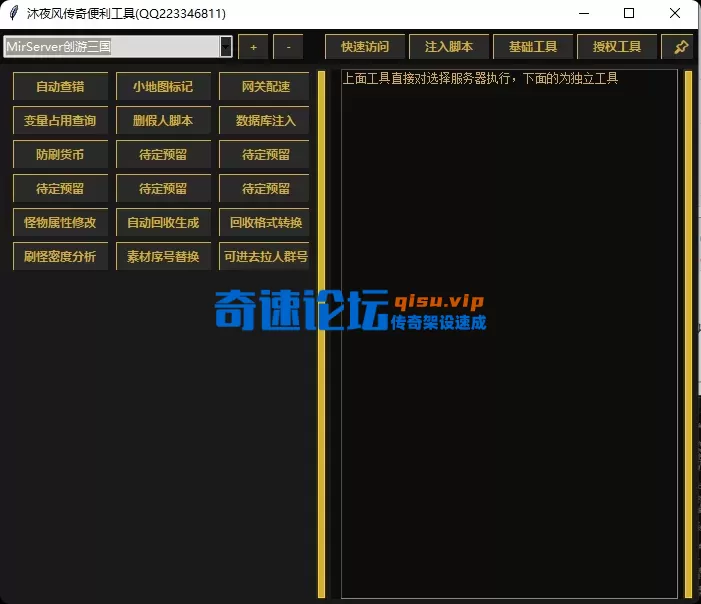701x604 pixels.
Task: Open the 基础工具 menu
Action: (x=533, y=46)
